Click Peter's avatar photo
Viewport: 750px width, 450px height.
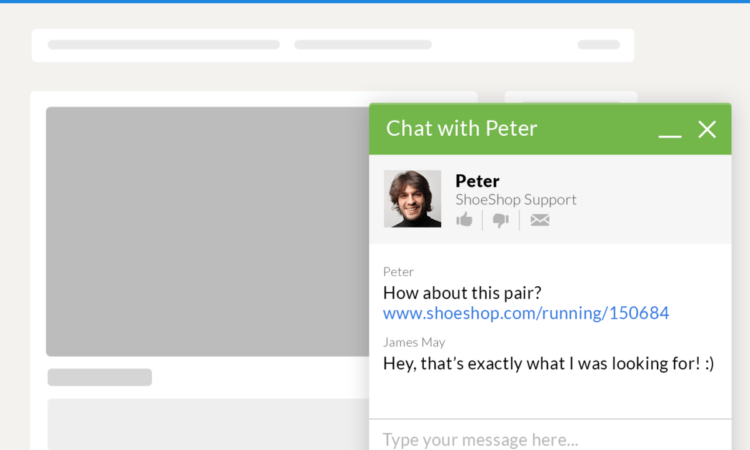tap(412, 199)
